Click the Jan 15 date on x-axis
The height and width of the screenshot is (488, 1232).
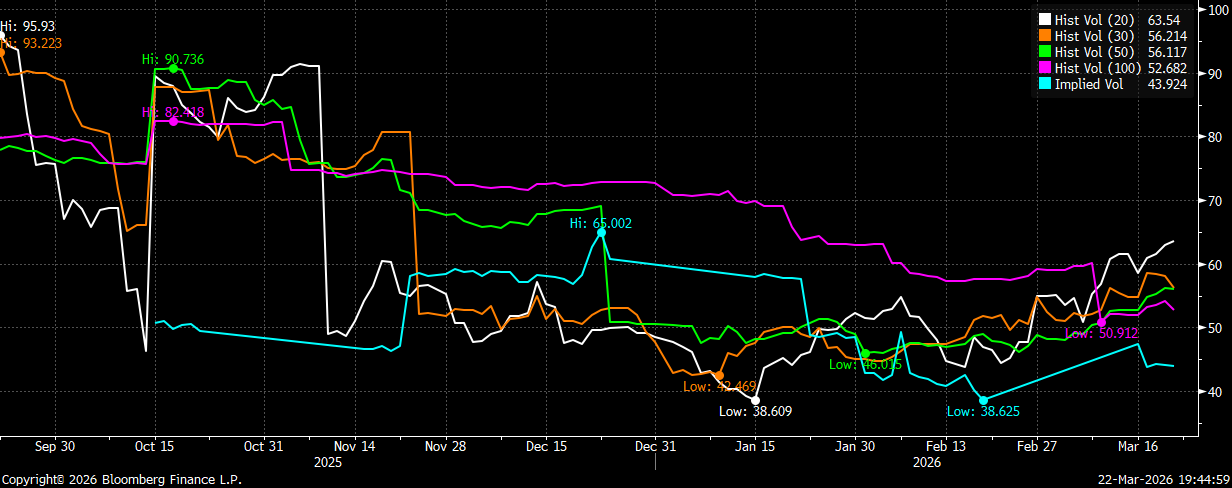pos(755,445)
